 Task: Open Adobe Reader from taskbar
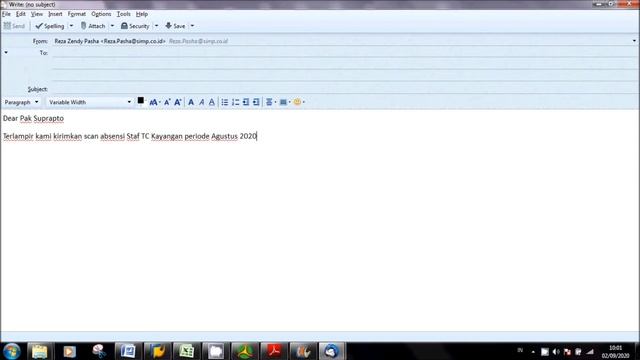273,351
